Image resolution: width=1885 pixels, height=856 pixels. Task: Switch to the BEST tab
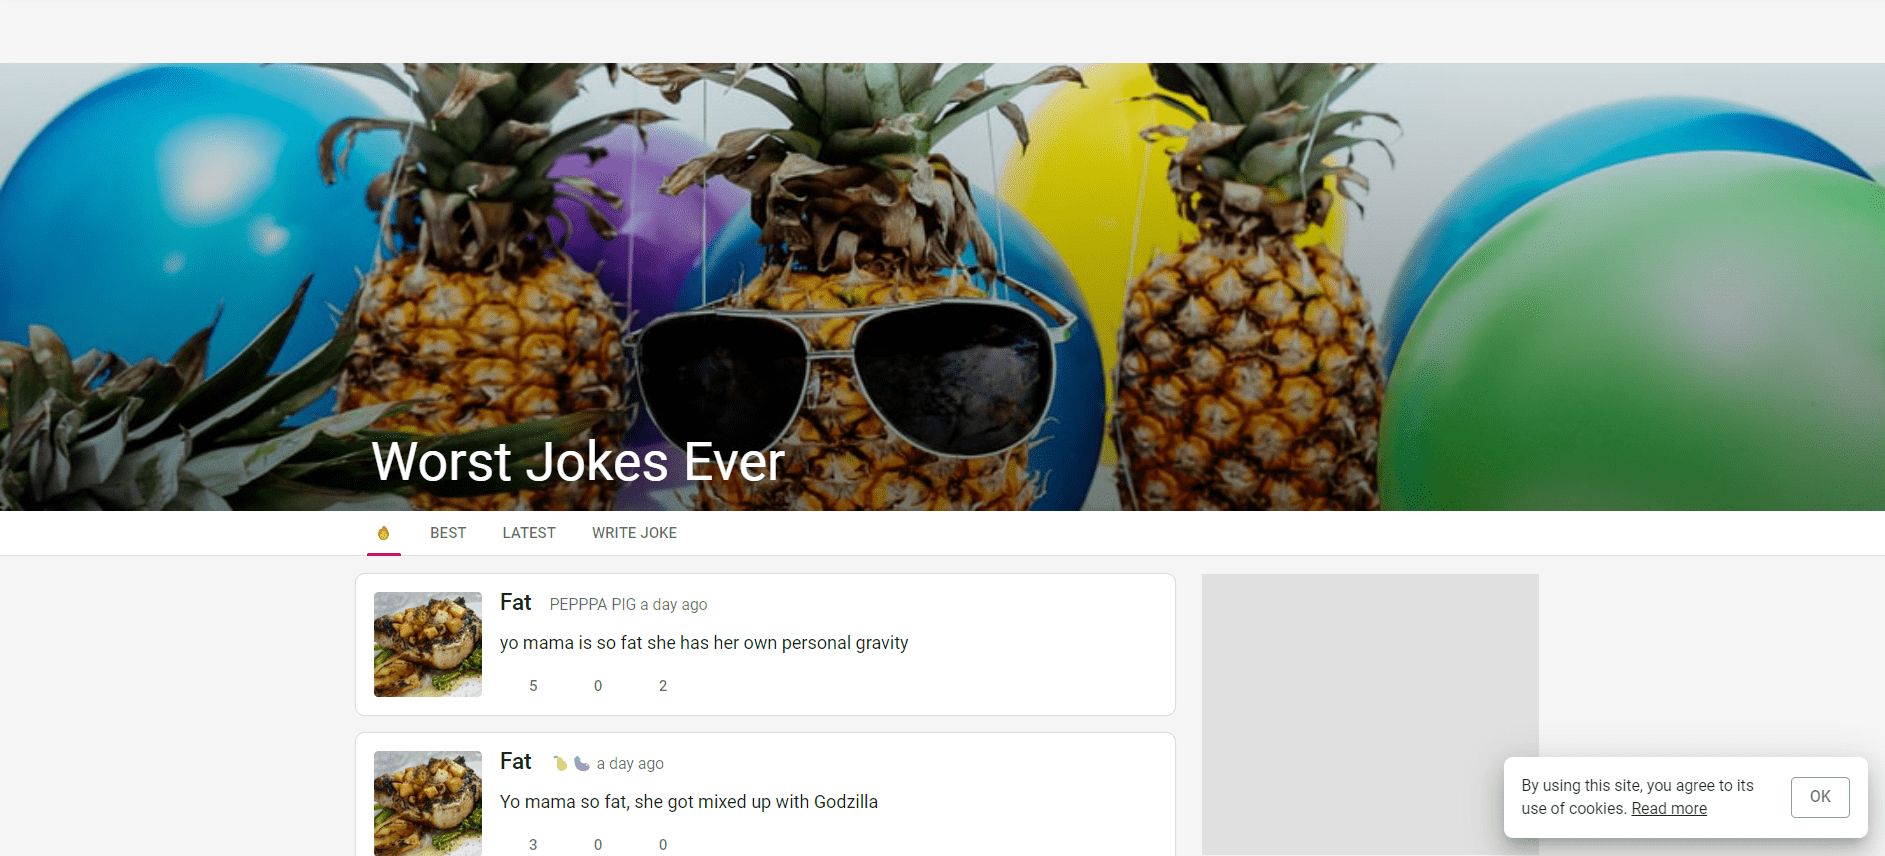click(448, 533)
